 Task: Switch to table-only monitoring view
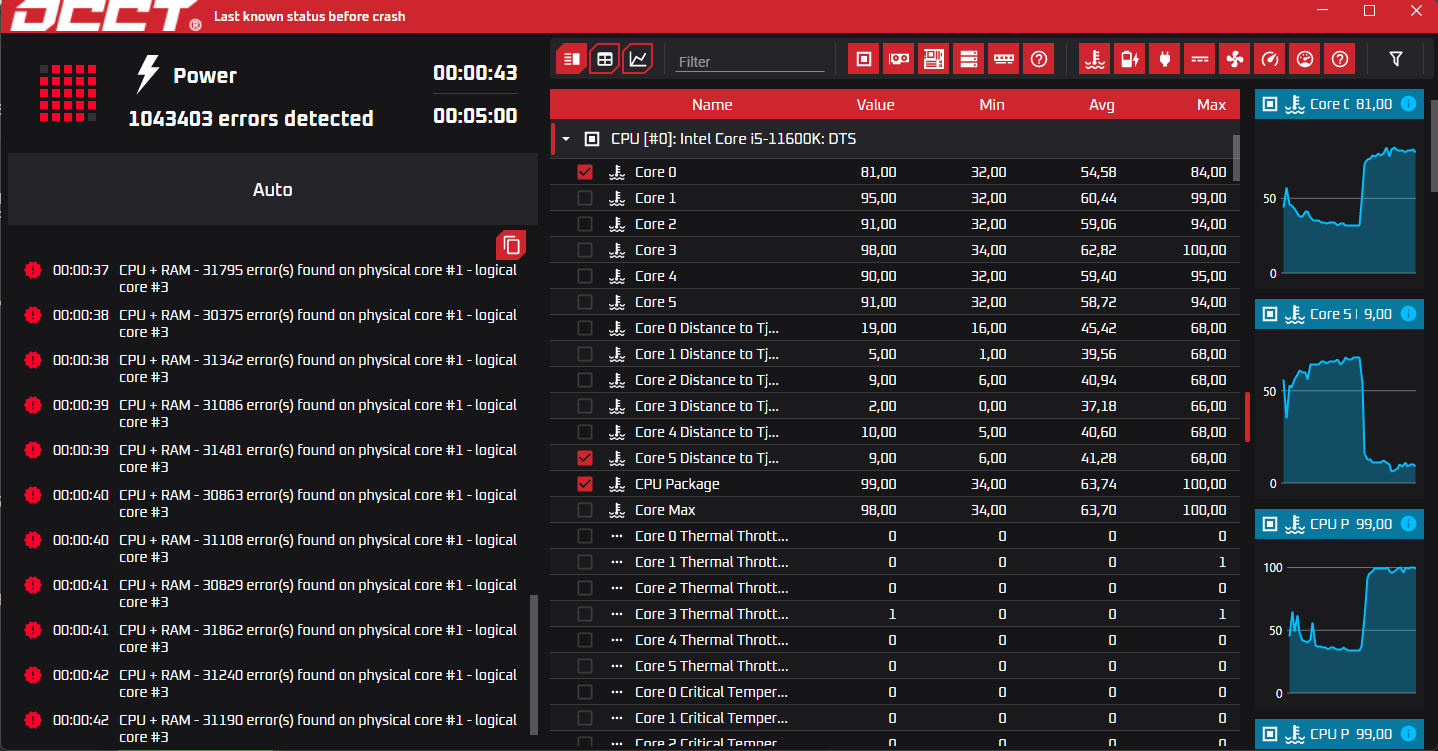(x=605, y=59)
